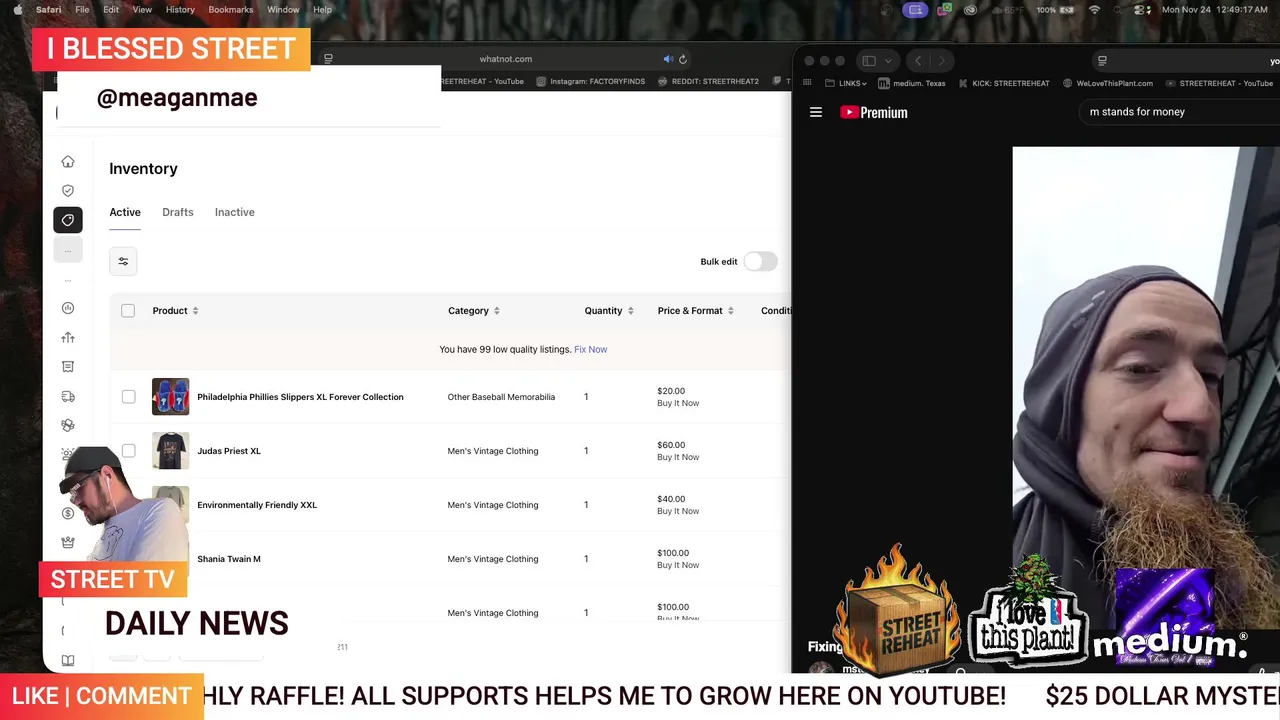Open the KICK: STREETREHEAT bookmark

1004,83
